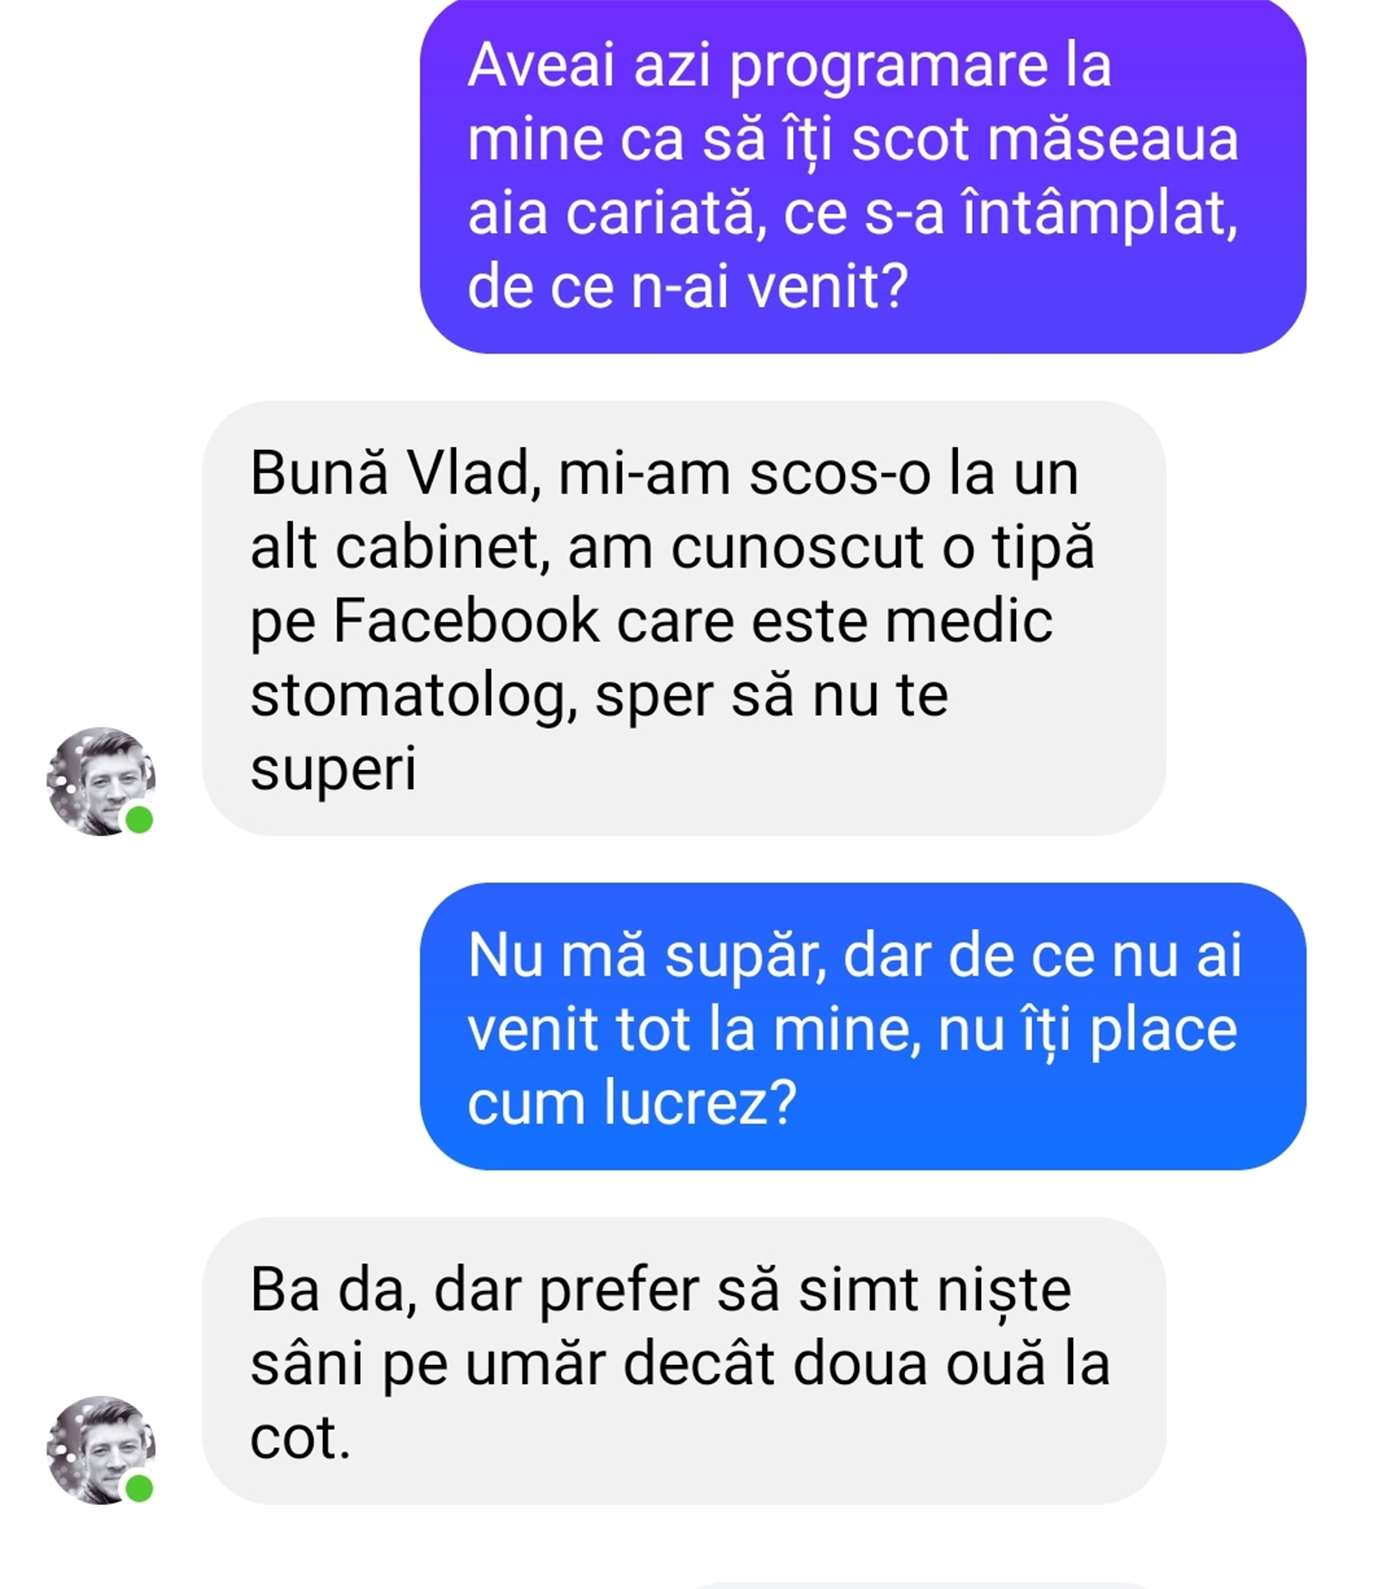Click the word "Facebook" in the gray message

click(x=465, y=621)
